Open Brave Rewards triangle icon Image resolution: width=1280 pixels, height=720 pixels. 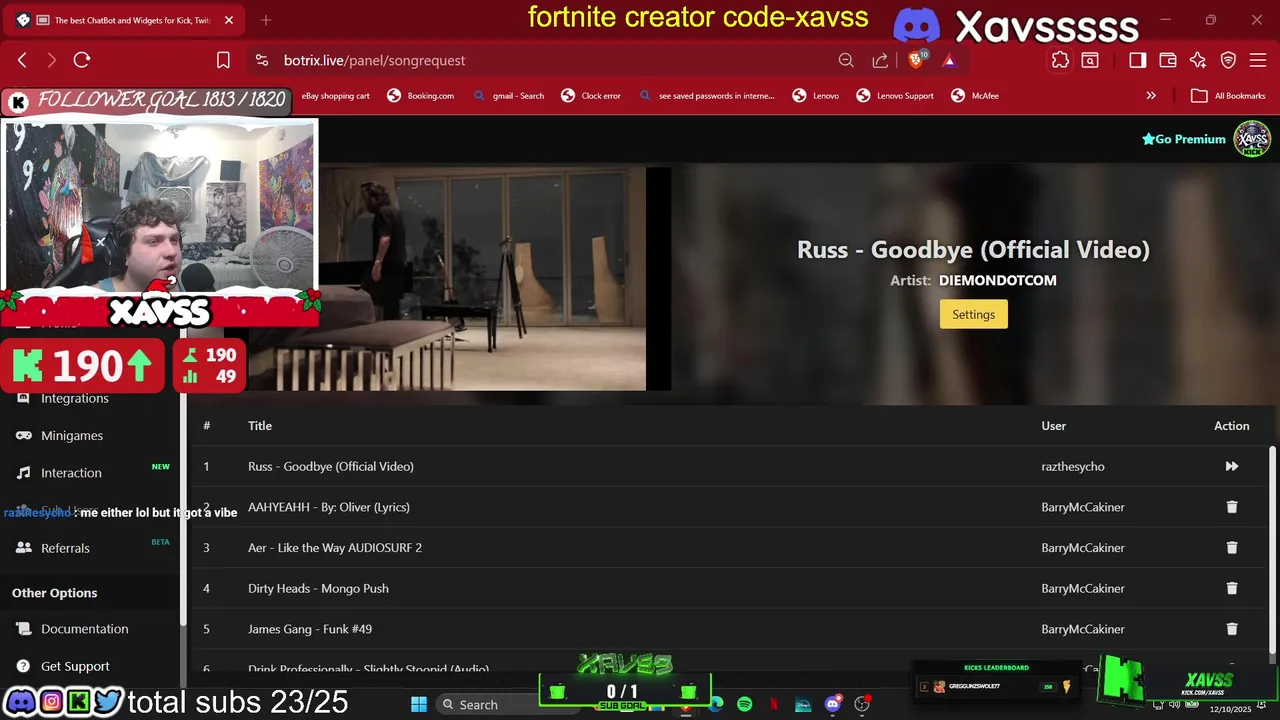(949, 60)
